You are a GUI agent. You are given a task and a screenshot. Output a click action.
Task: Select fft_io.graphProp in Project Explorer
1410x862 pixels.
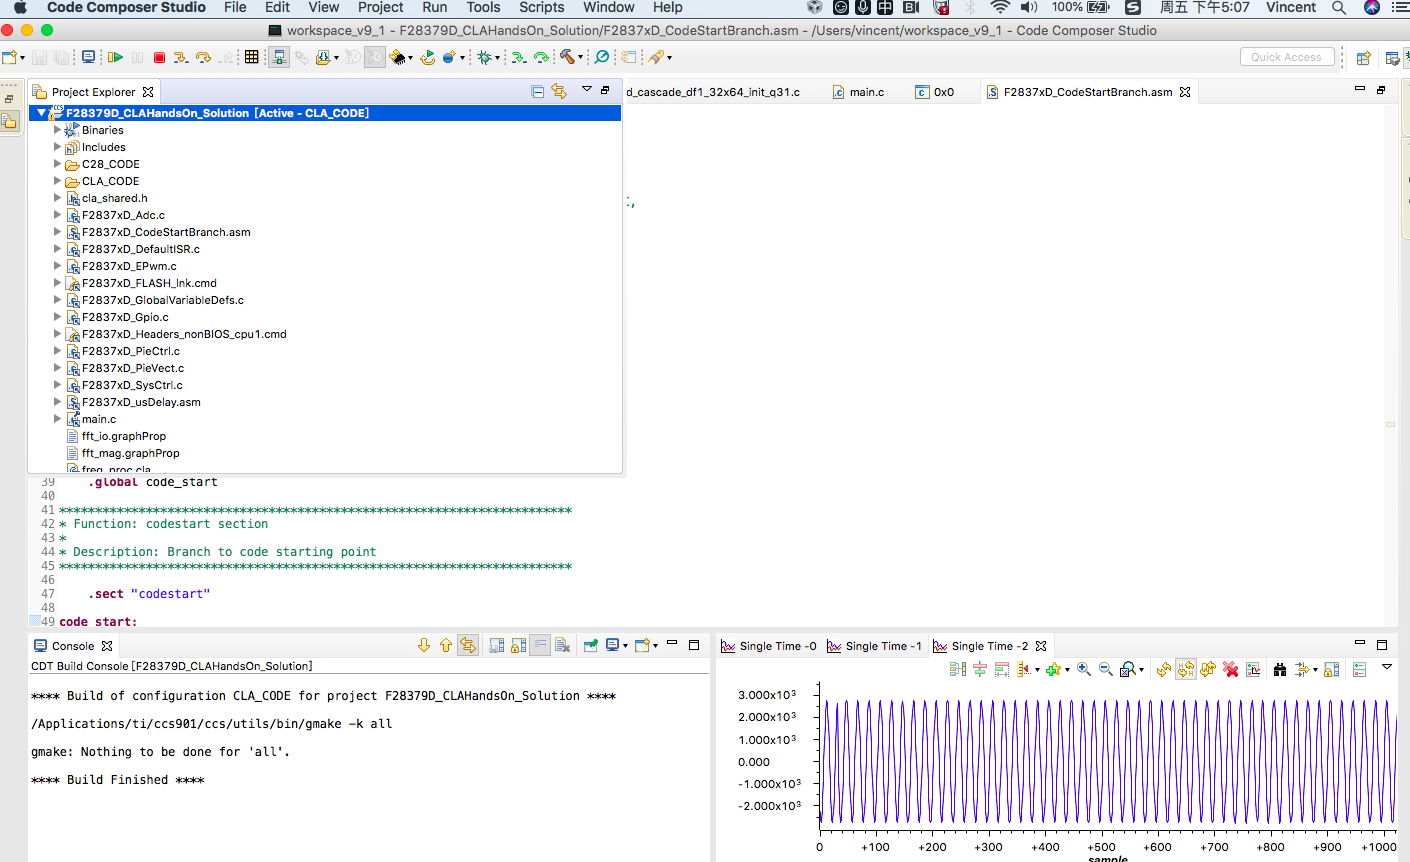(x=124, y=436)
